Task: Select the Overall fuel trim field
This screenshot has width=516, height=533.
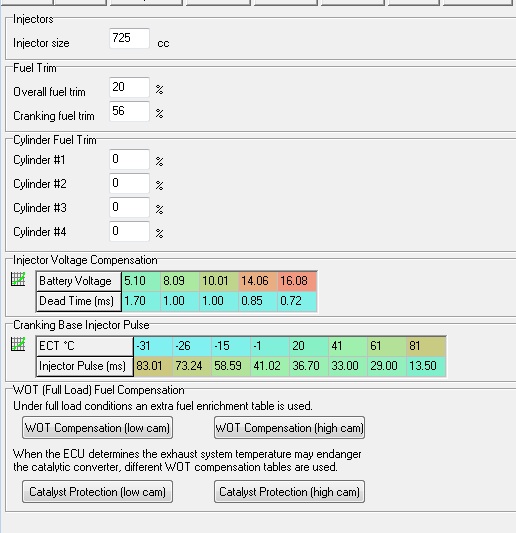Action: (x=130, y=87)
